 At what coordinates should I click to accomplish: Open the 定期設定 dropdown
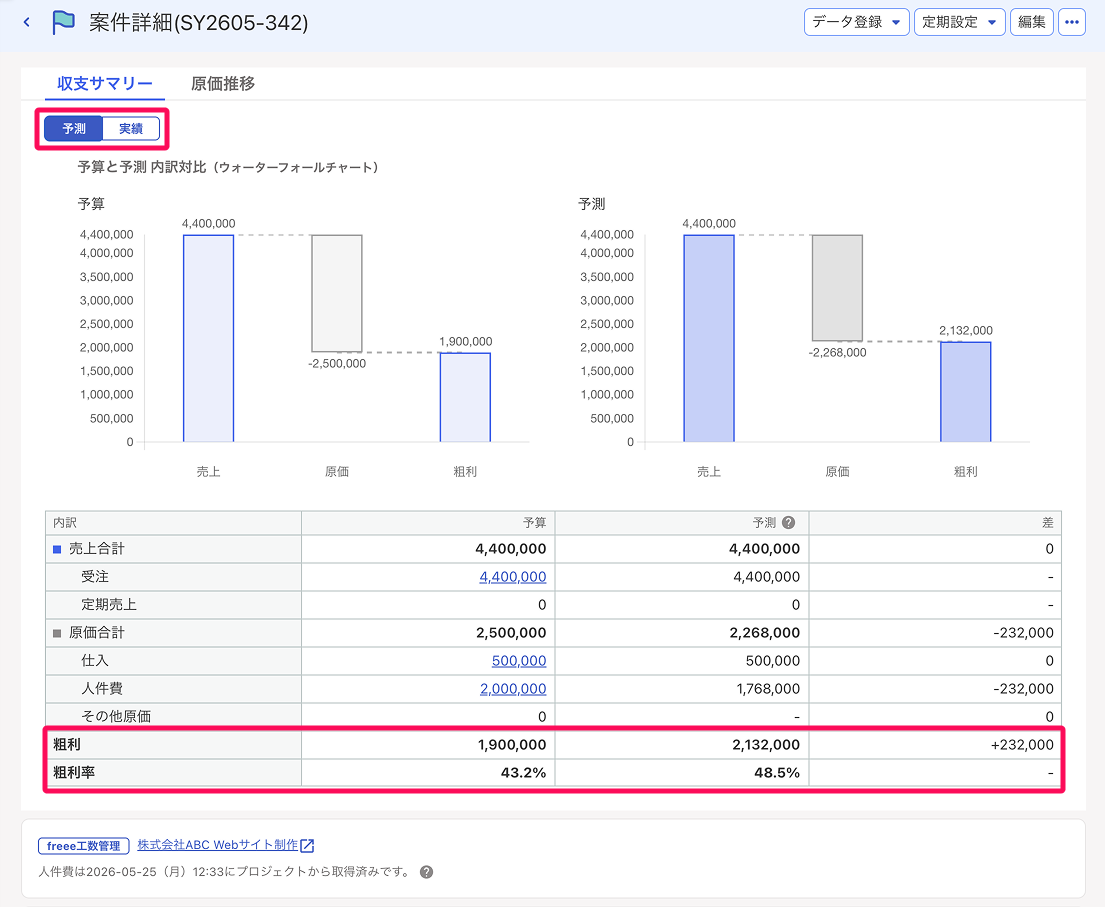(959, 22)
